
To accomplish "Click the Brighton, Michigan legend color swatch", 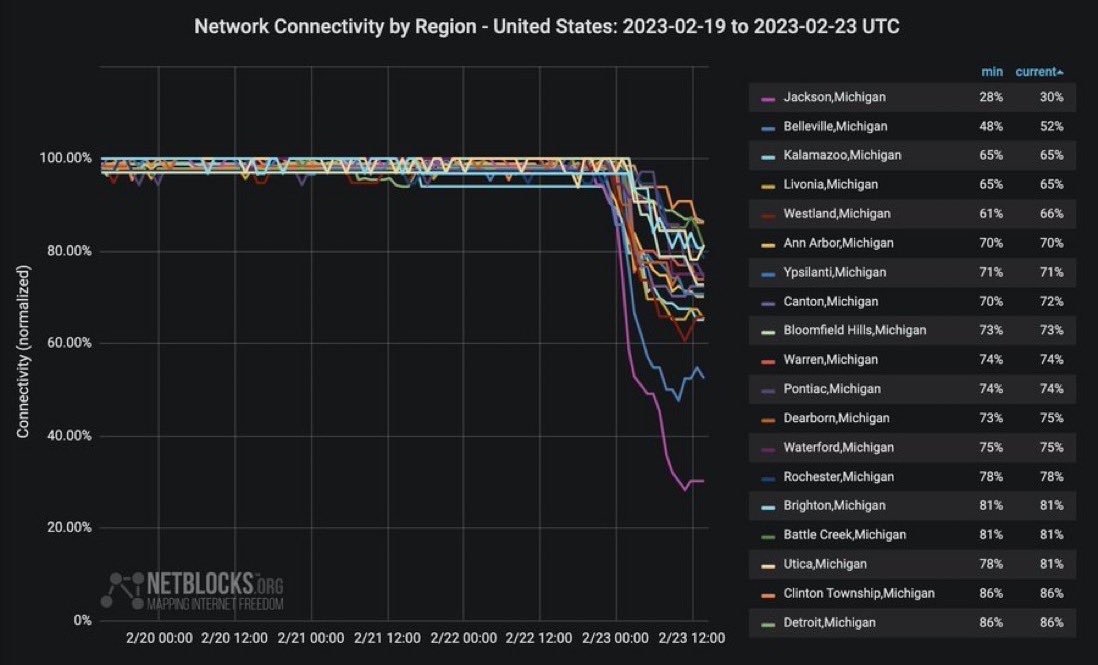I will click(768, 508).
